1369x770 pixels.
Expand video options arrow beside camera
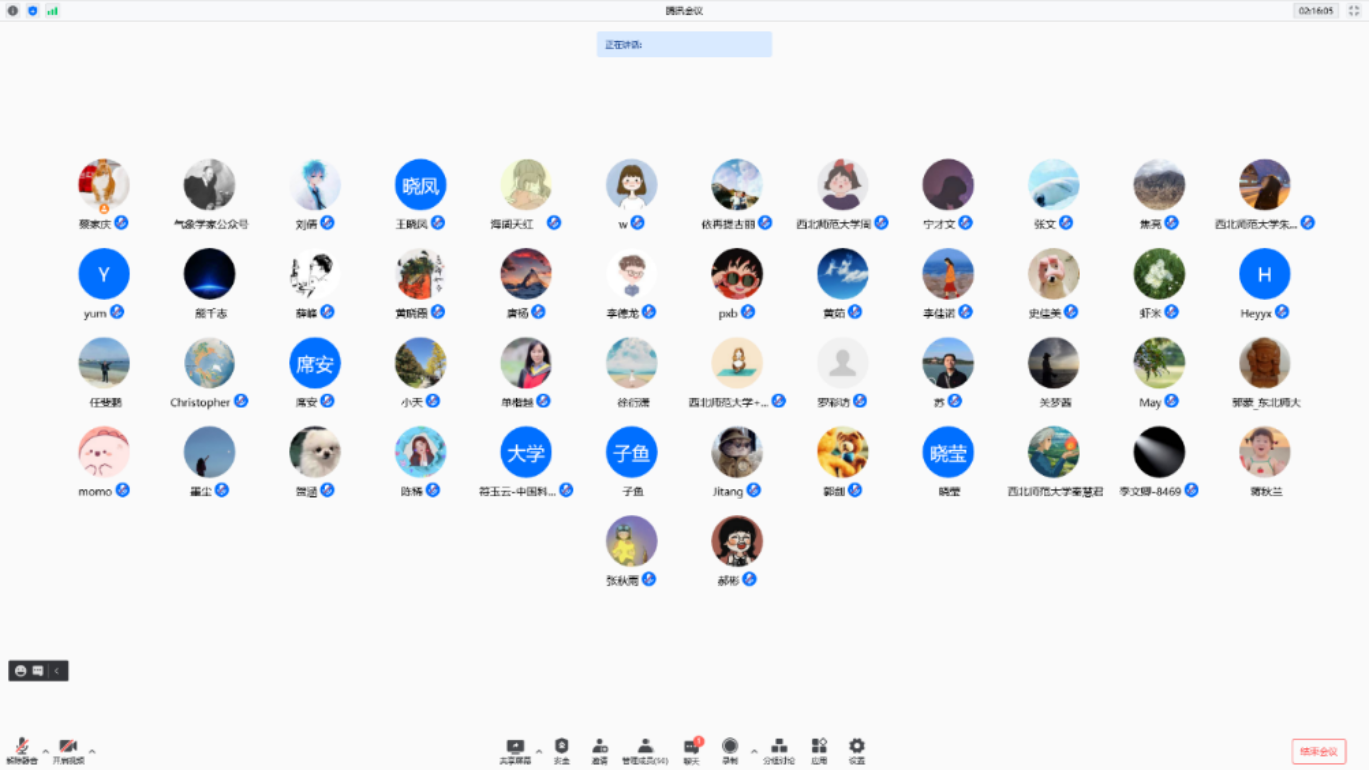point(92,751)
